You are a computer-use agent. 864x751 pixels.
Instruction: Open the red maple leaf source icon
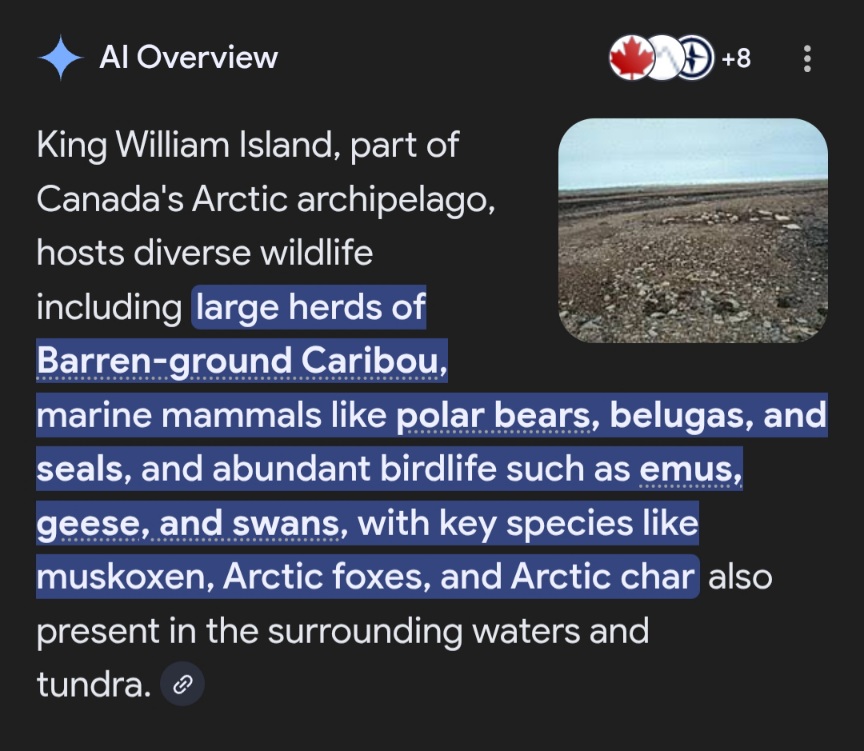click(629, 59)
